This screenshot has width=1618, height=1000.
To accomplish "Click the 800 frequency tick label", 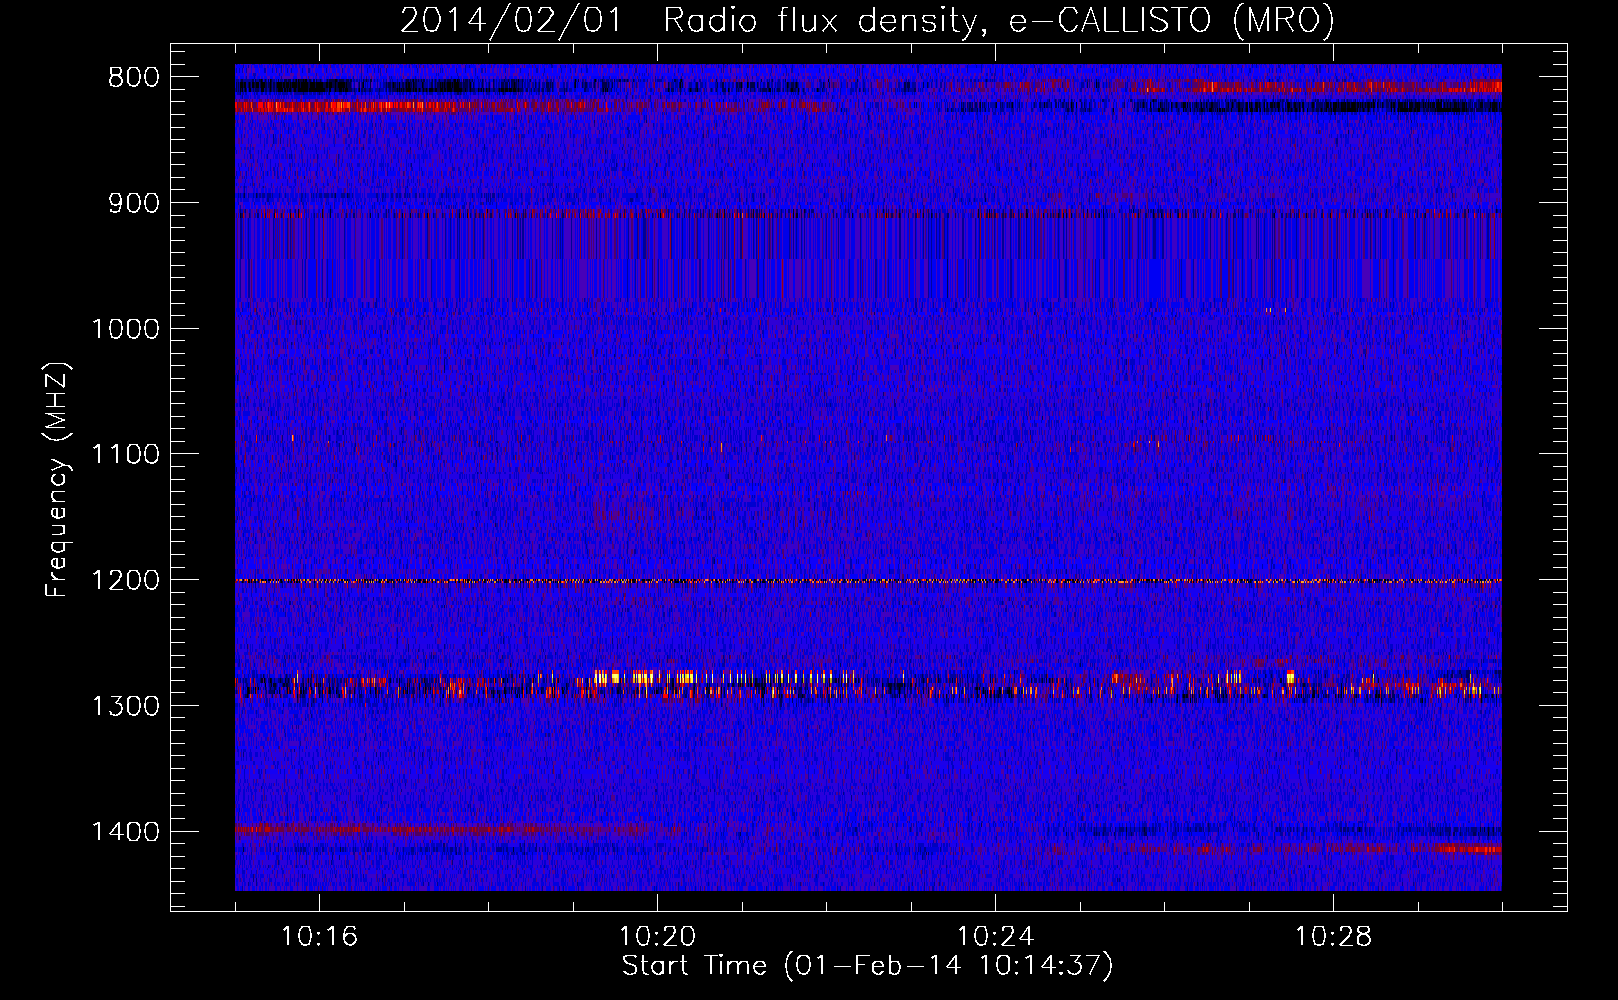I will tap(133, 78).
